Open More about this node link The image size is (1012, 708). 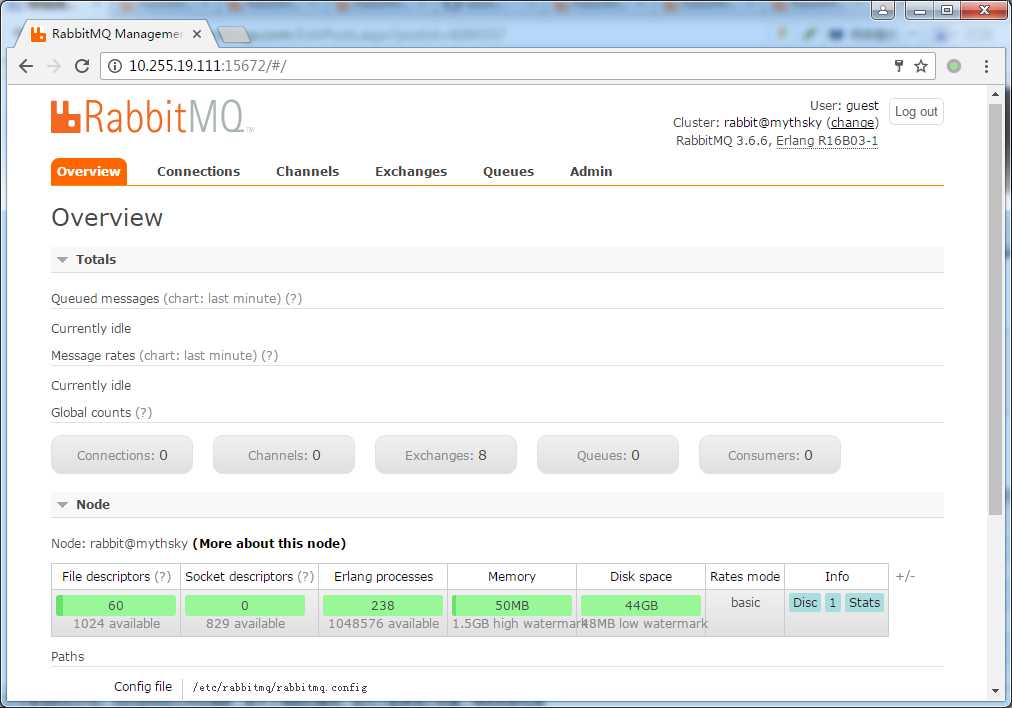pyautogui.click(x=269, y=543)
